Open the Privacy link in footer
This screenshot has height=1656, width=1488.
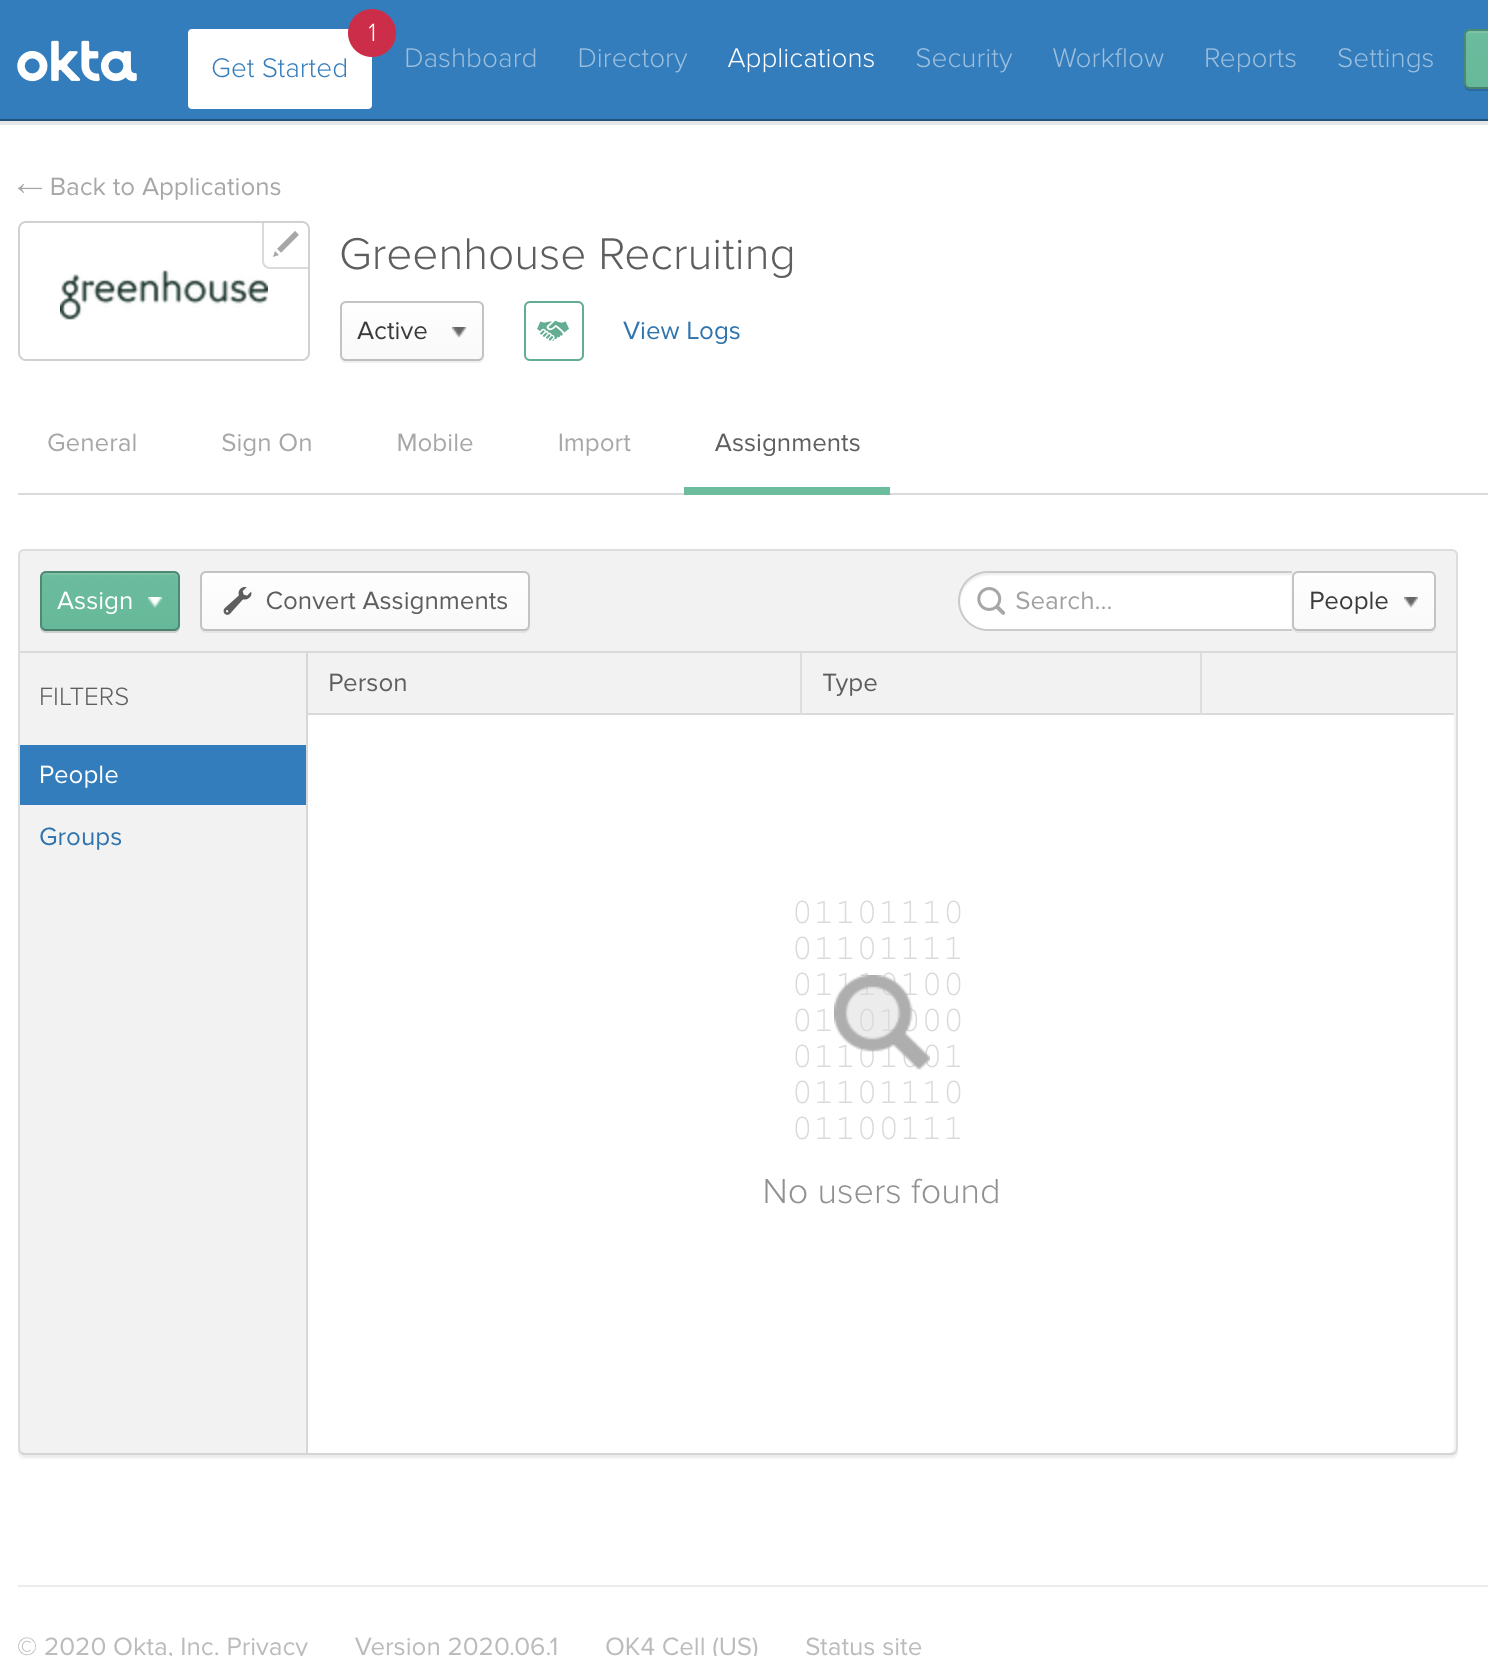[x=267, y=1645]
